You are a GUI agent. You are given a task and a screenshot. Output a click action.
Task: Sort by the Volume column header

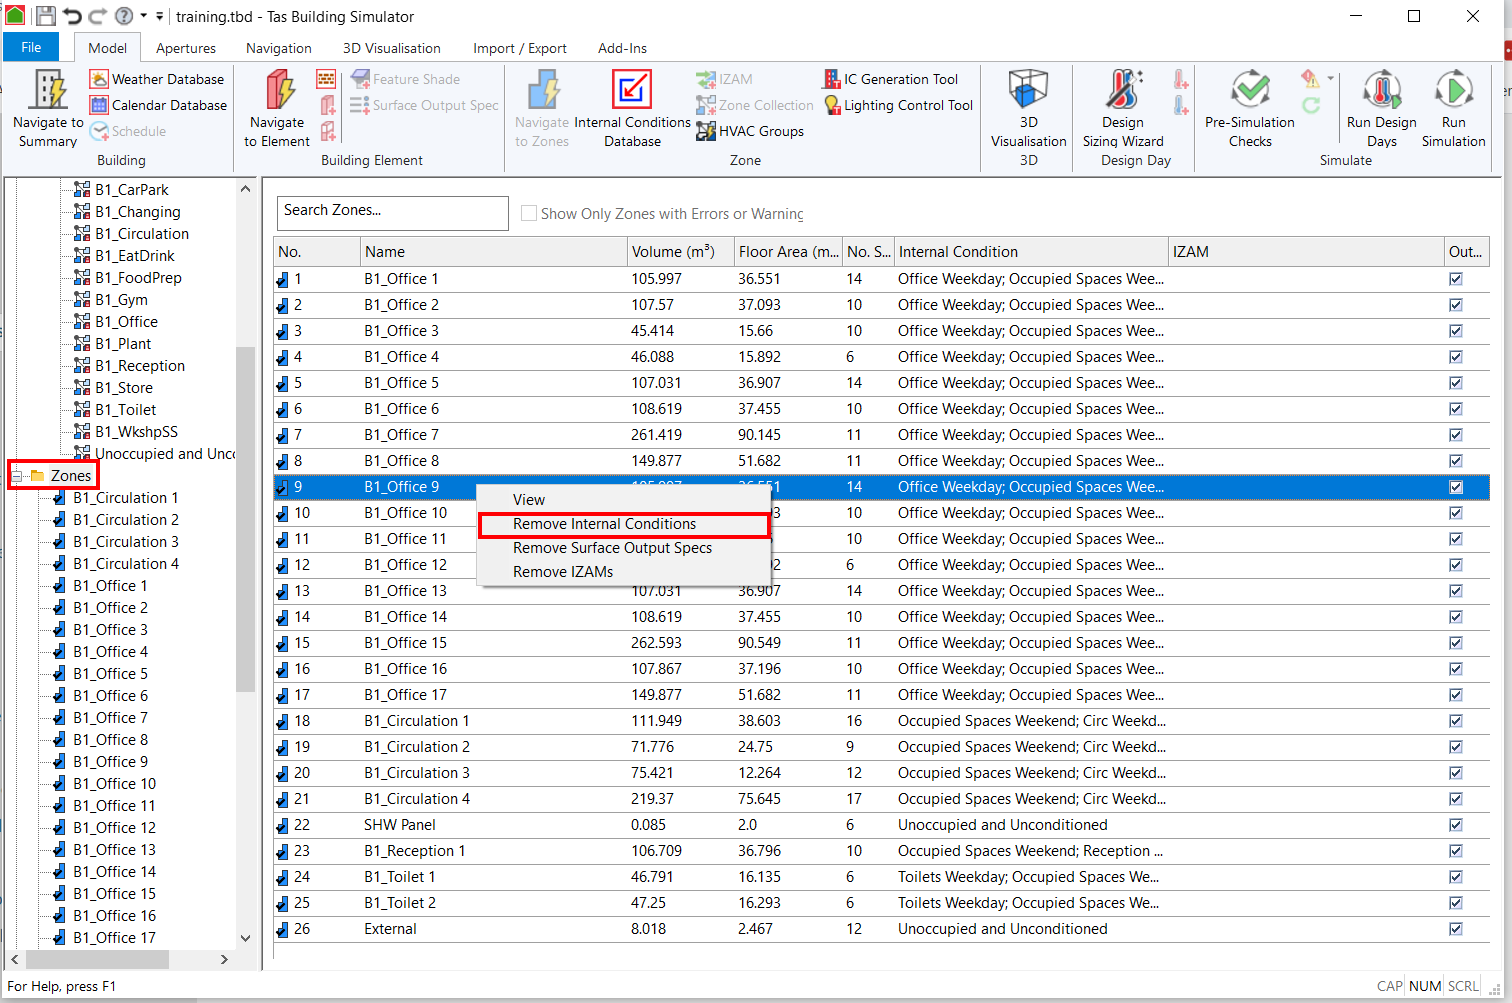pyautogui.click(x=680, y=252)
